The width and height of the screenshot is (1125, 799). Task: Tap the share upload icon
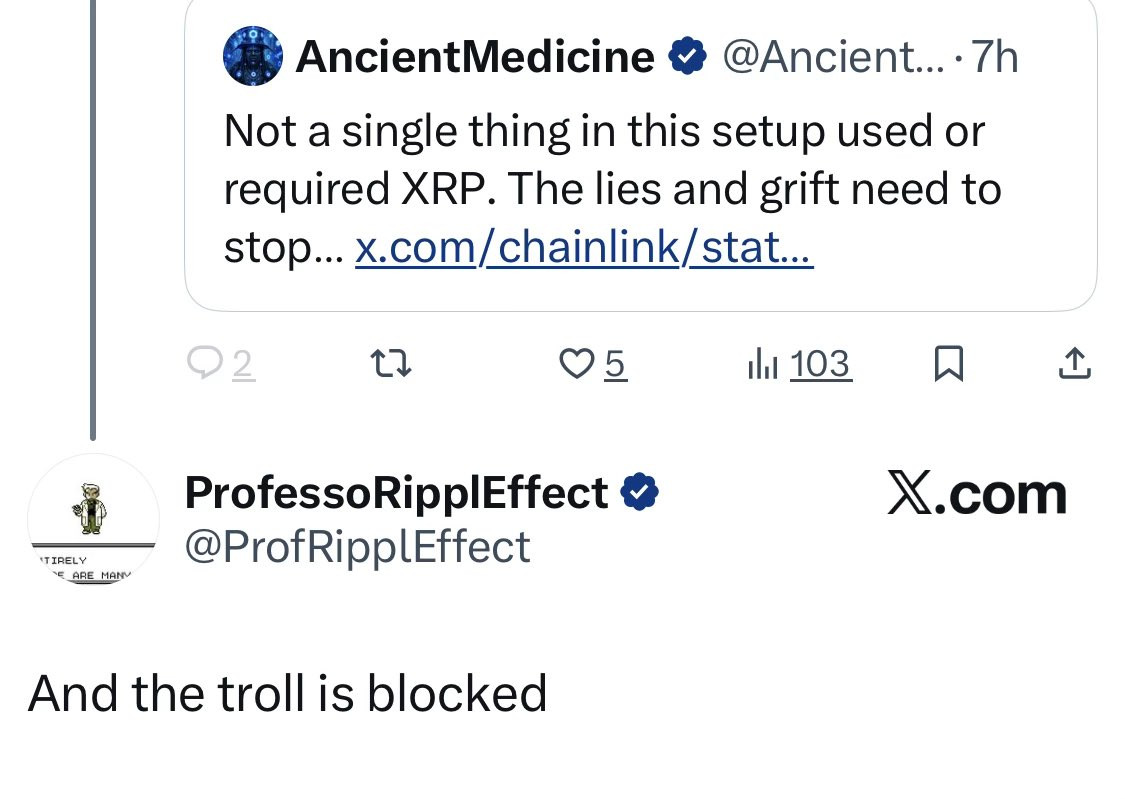click(x=1073, y=364)
